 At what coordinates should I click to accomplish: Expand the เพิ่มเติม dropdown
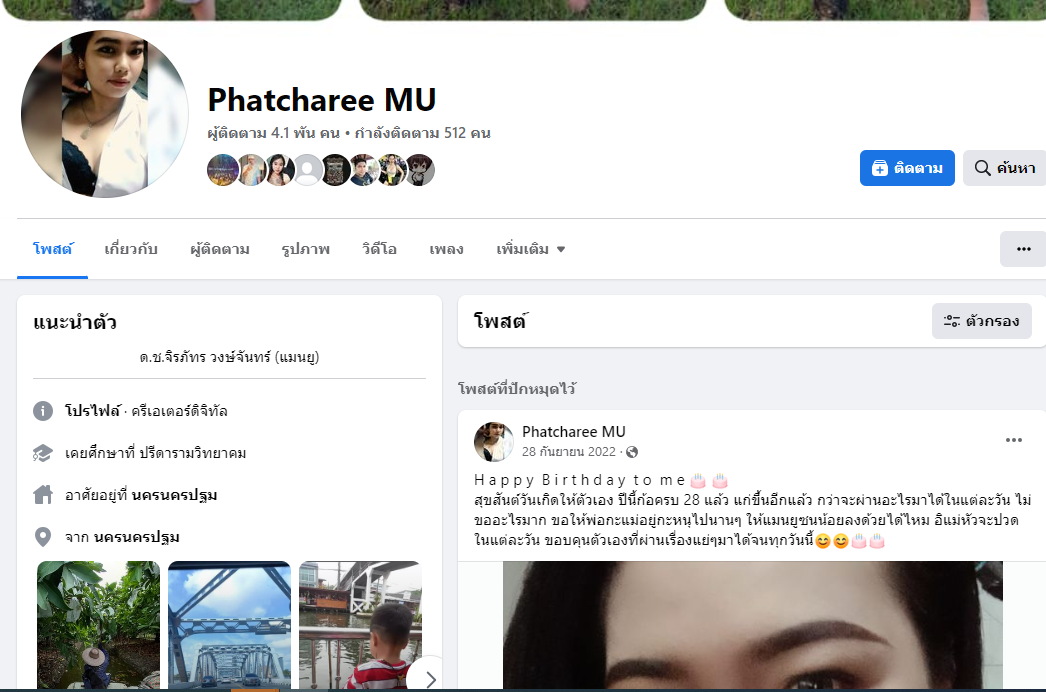tap(530, 249)
